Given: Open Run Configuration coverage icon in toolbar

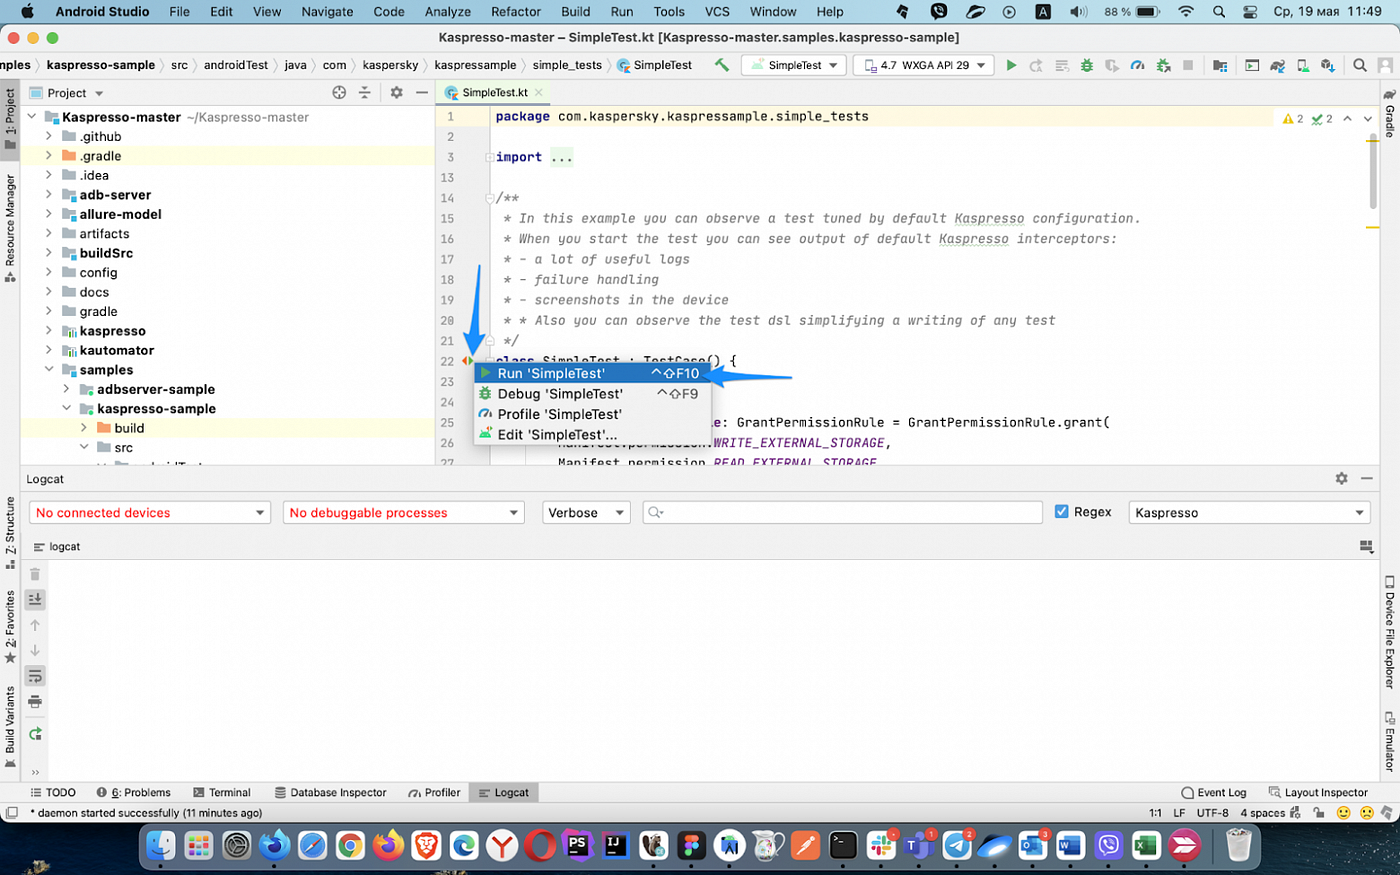Looking at the screenshot, I should coord(1112,65).
